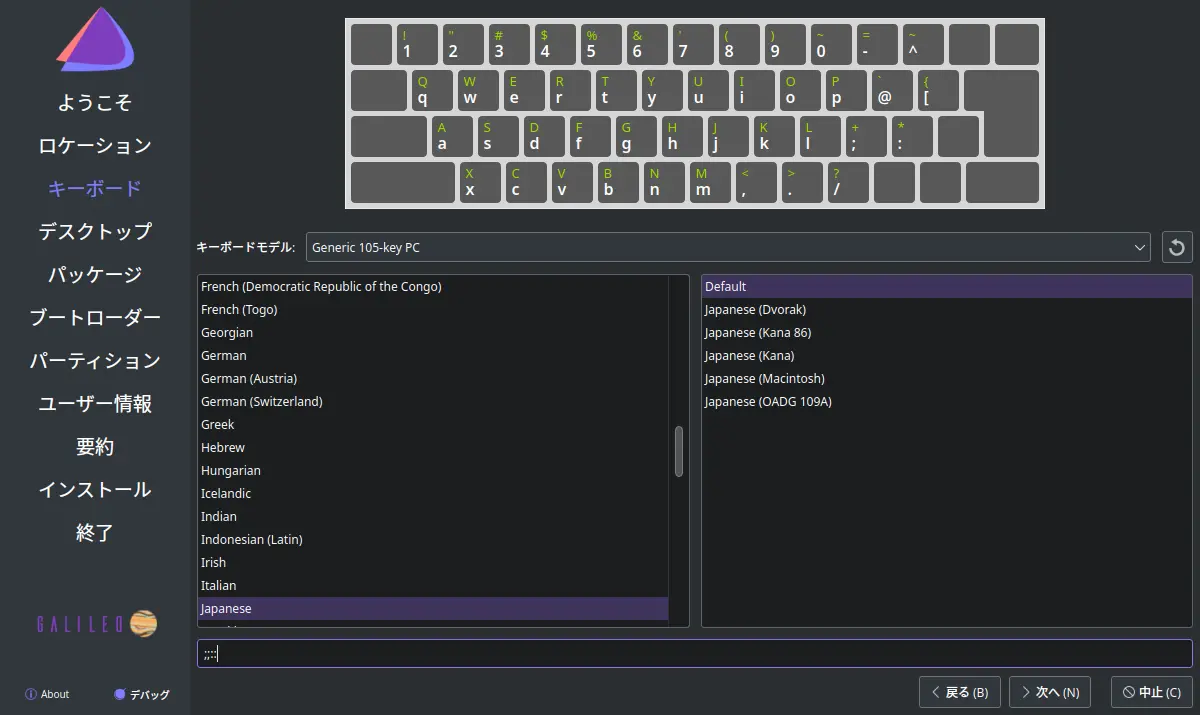1200x715 pixels.
Task: Select the ロケーション sidebar step
Action: (95, 146)
